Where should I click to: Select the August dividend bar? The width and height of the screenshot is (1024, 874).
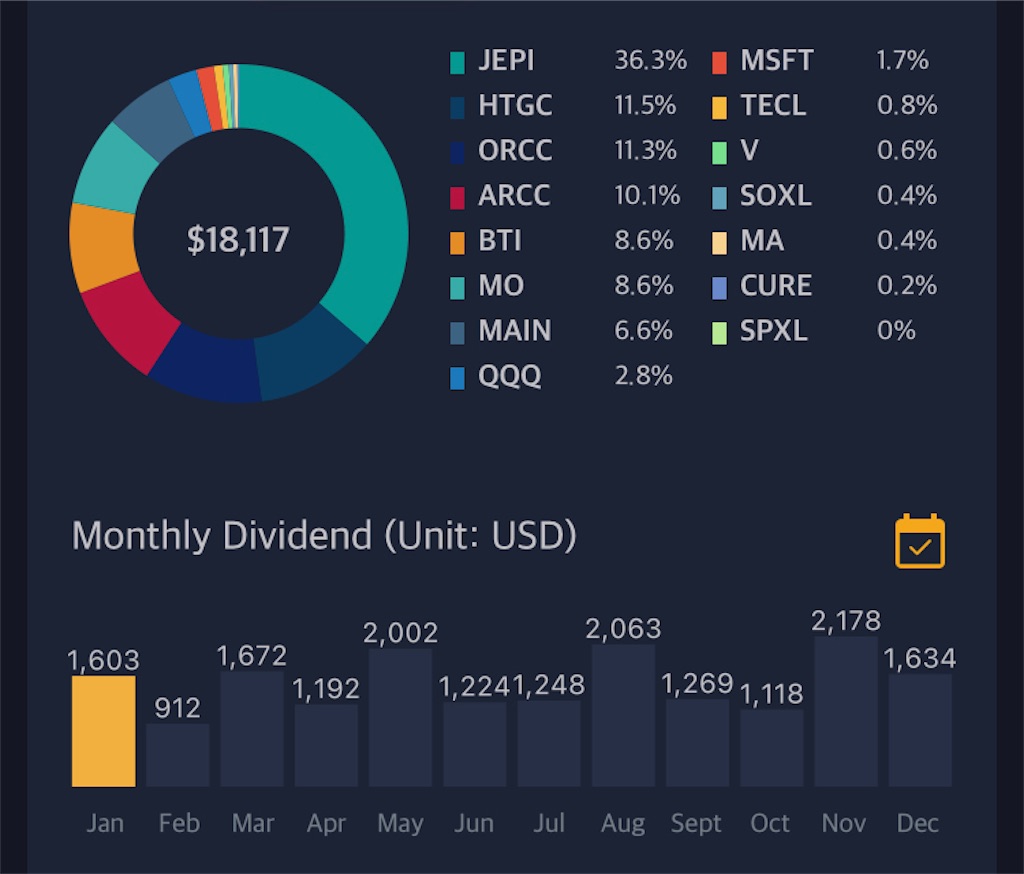click(x=624, y=715)
